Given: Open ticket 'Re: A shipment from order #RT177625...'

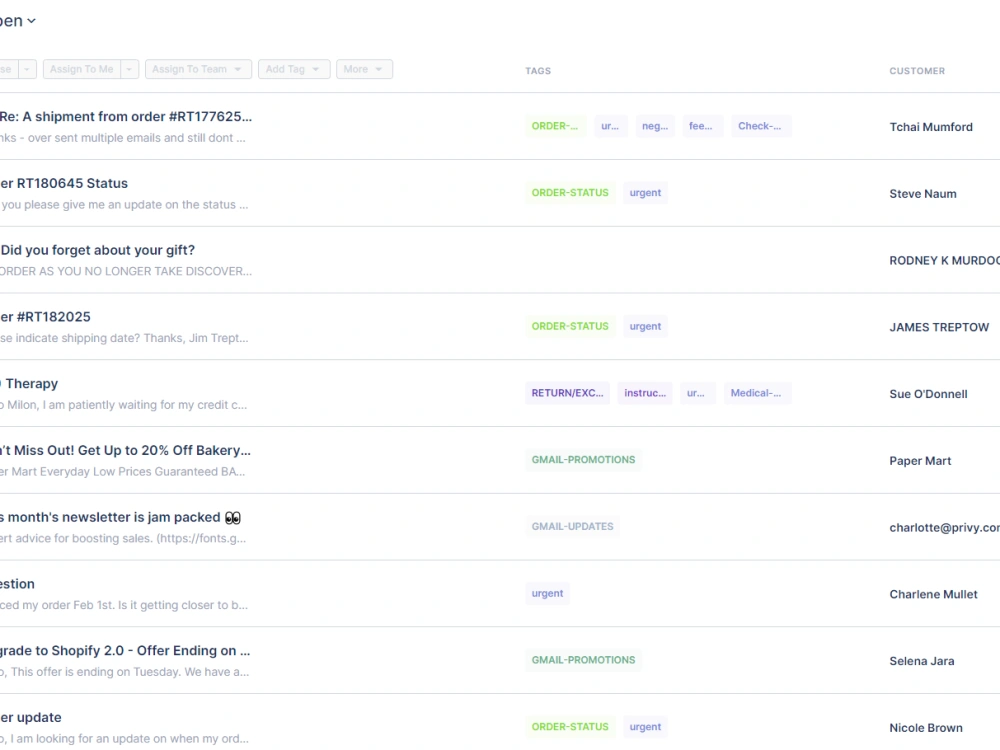Looking at the screenshot, I should tap(126, 117).
